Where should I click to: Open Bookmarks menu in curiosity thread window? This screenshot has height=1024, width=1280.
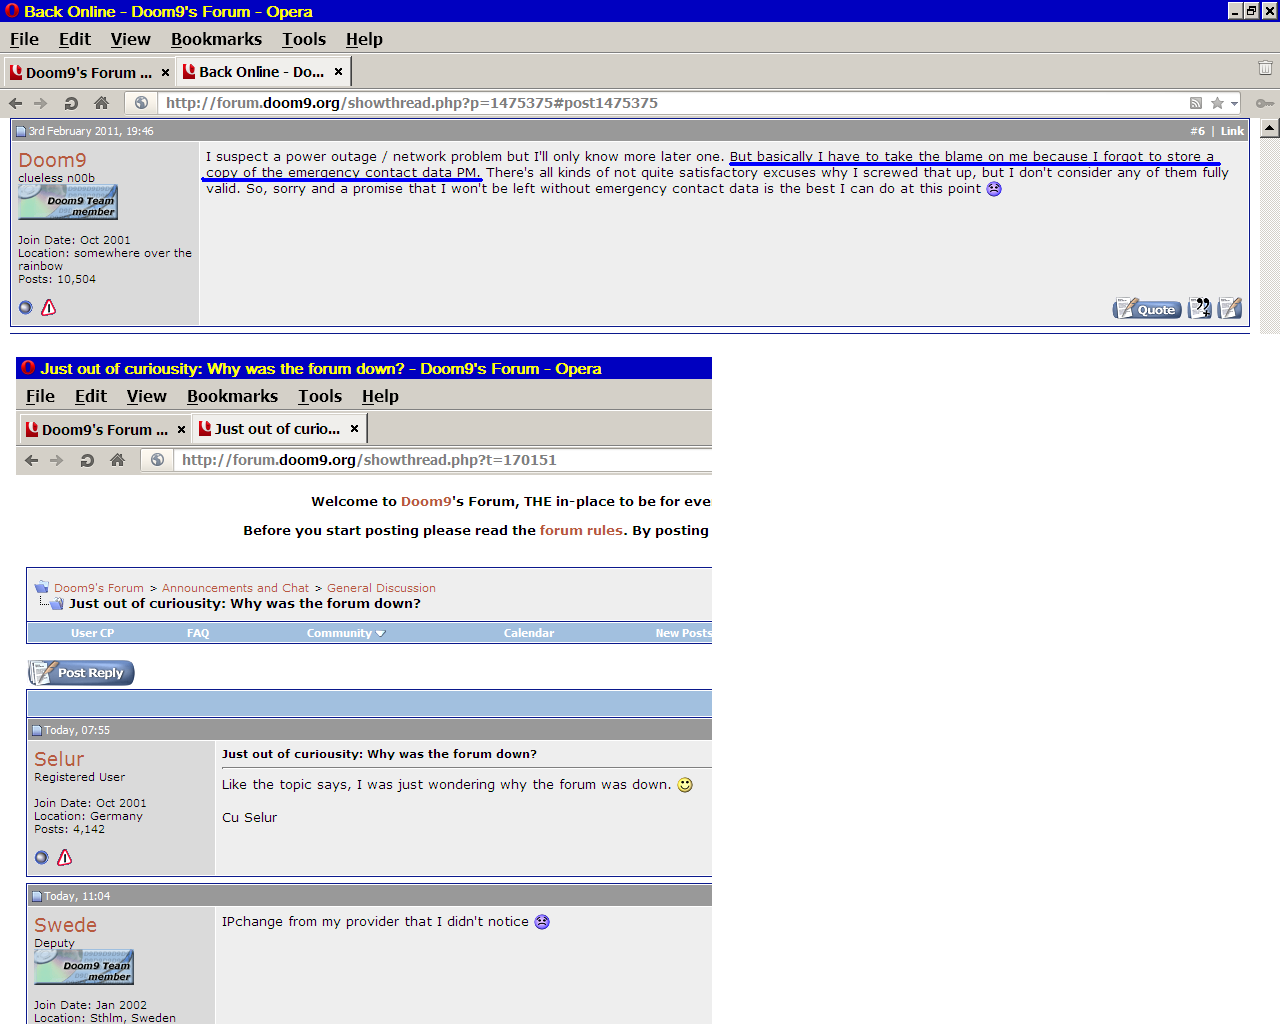(x=232, y=396)
